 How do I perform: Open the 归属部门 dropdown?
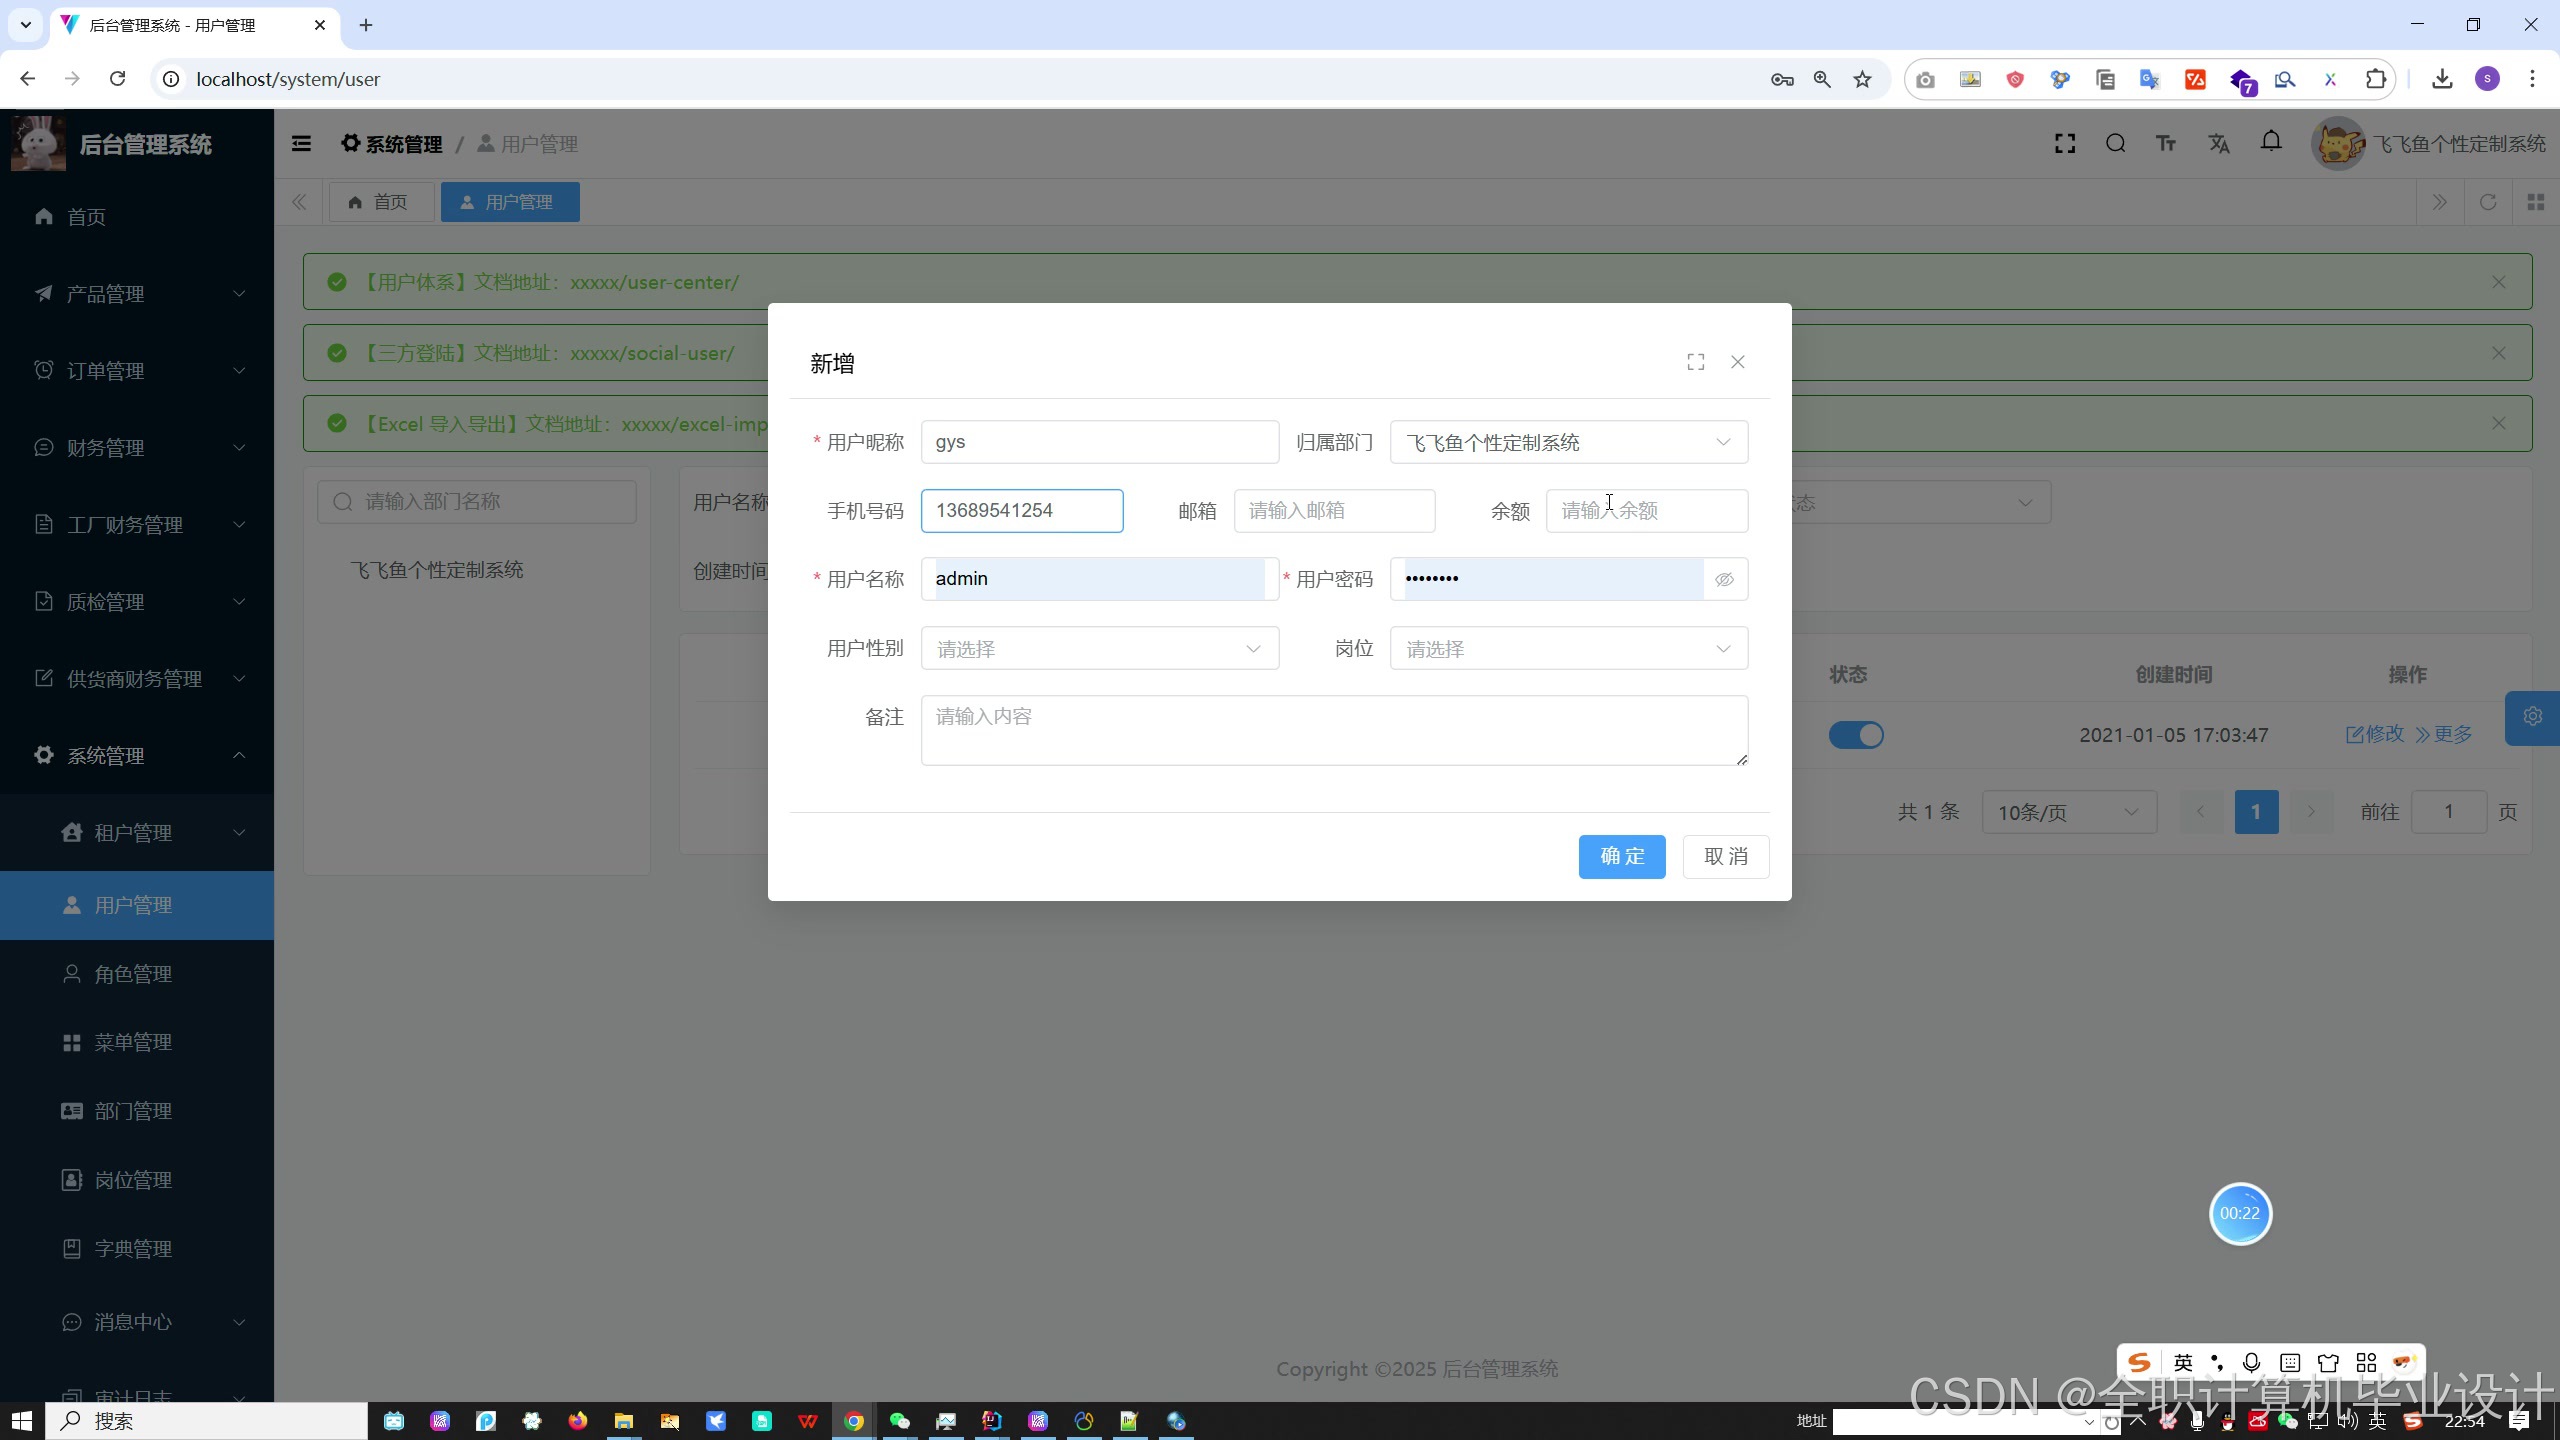click(1568, 442)
